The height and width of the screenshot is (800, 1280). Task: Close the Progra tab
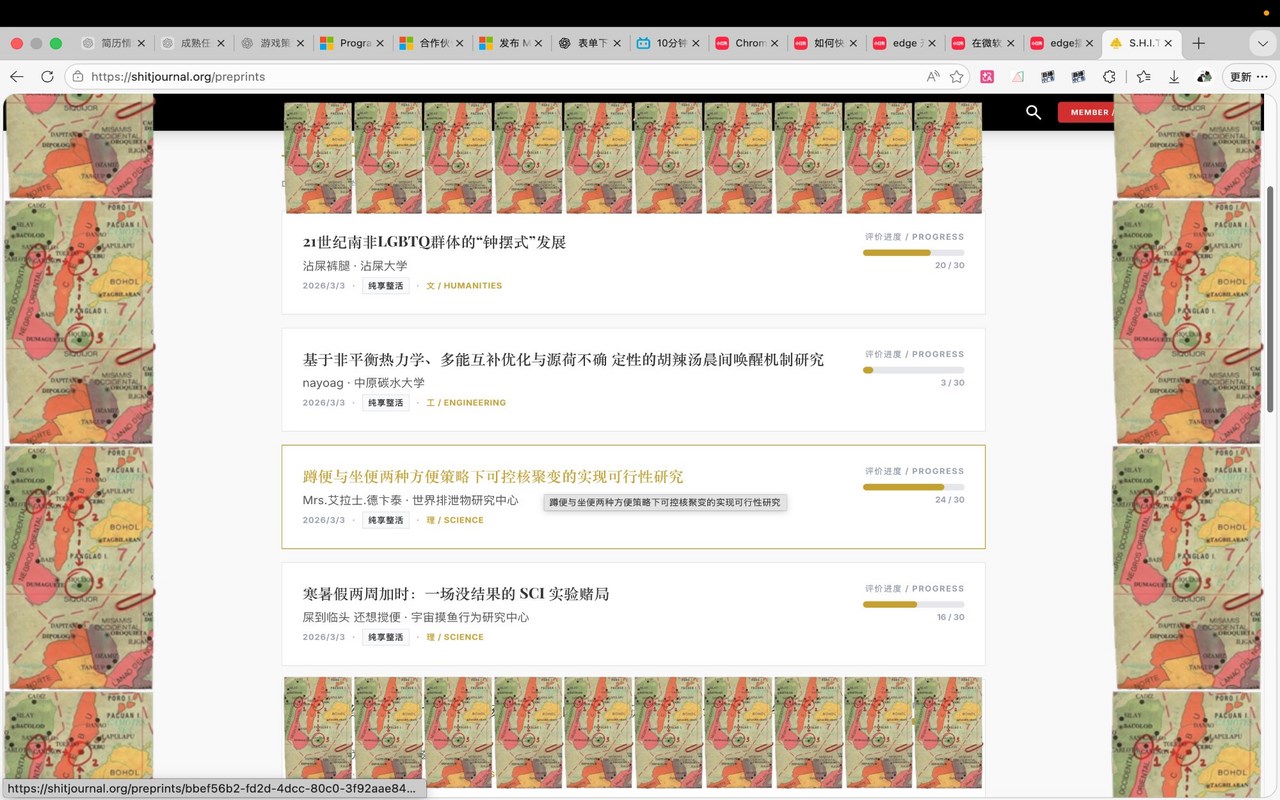380,43
